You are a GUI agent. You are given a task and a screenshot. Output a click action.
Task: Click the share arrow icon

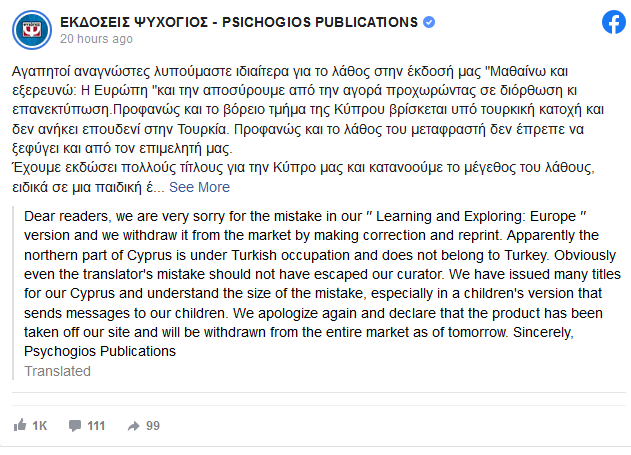point(134,426)
